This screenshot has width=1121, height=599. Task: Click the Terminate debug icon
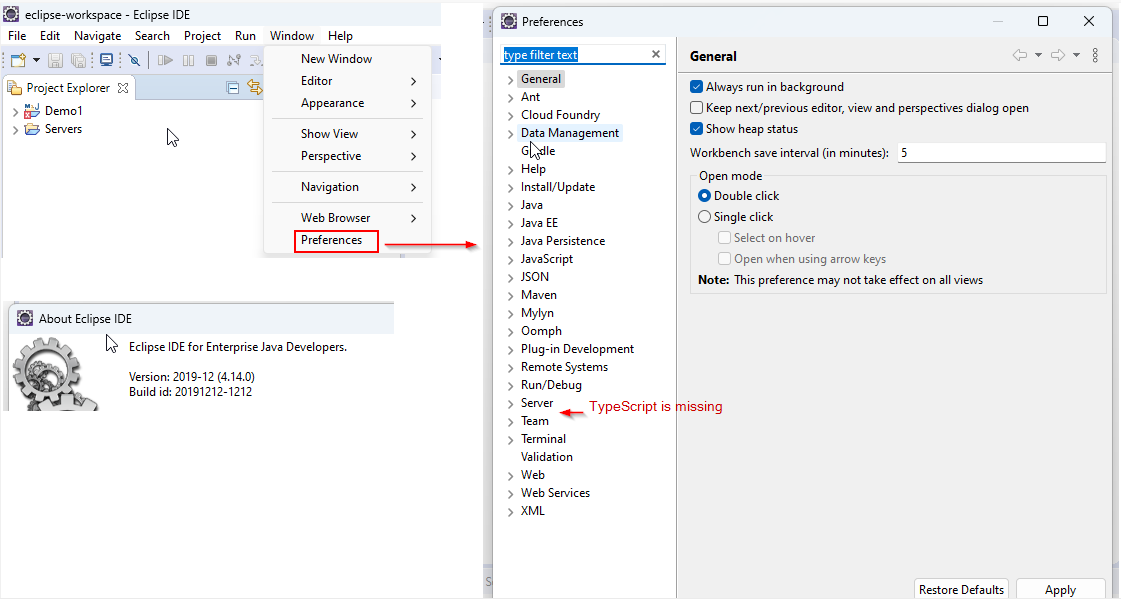(x=211, y=60)
